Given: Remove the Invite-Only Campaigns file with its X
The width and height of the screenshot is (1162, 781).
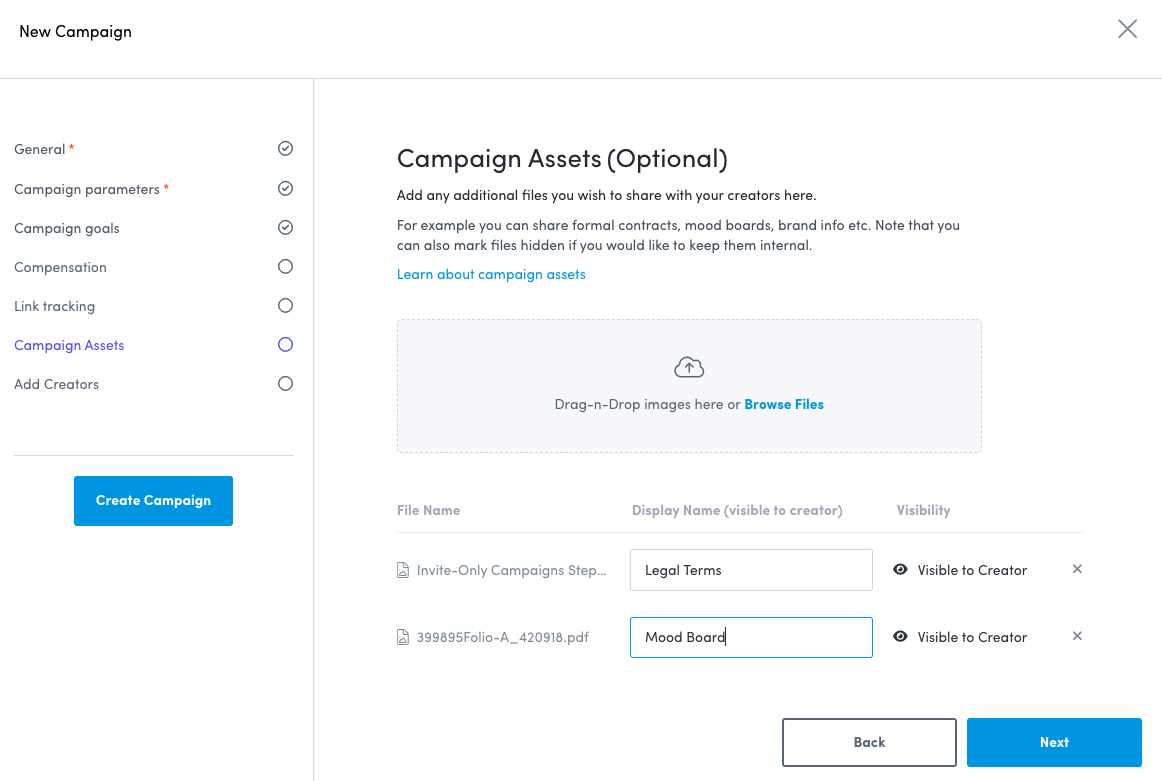Looking at the screenshot, I should 1077,568.
